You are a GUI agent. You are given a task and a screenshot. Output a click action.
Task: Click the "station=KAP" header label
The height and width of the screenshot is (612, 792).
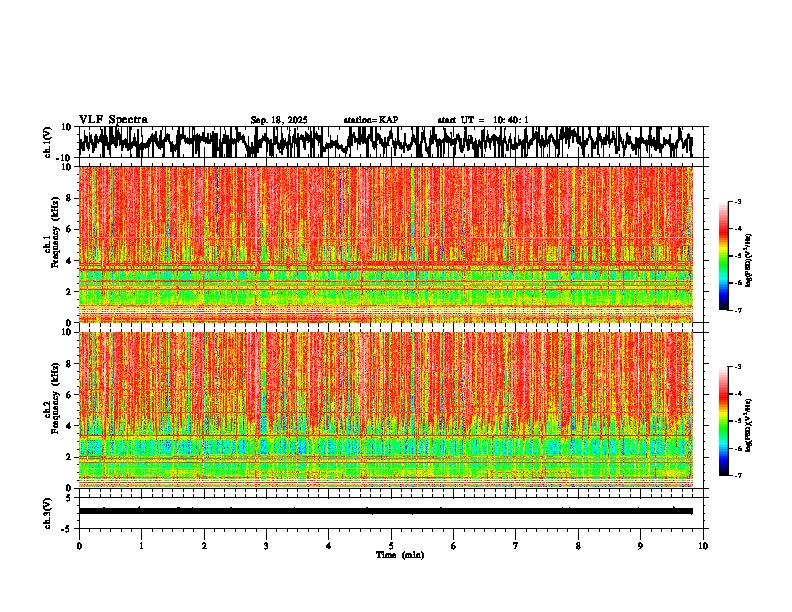point(371,120)
